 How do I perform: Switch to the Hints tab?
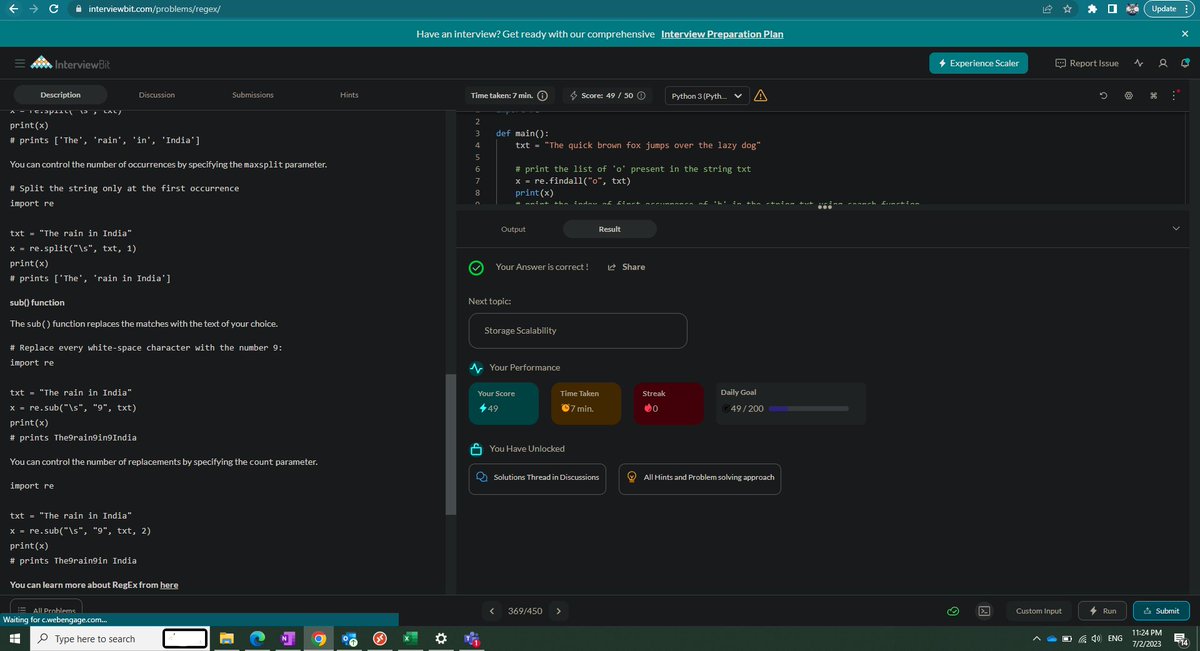click(349, 95)
